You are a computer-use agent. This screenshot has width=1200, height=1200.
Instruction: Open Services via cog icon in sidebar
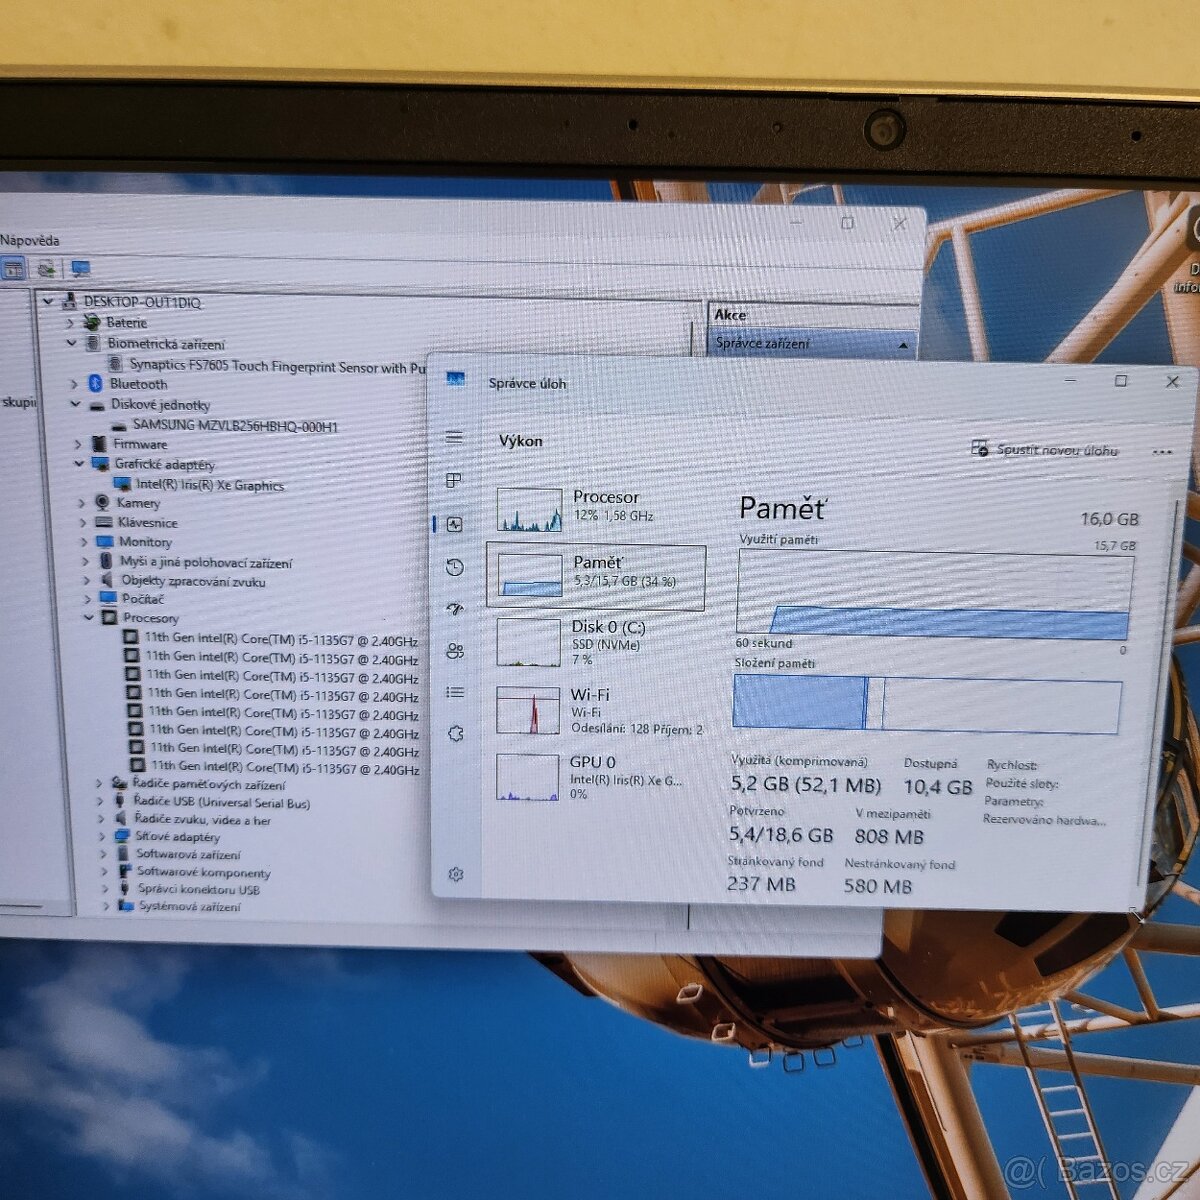[x=455, y=733]
